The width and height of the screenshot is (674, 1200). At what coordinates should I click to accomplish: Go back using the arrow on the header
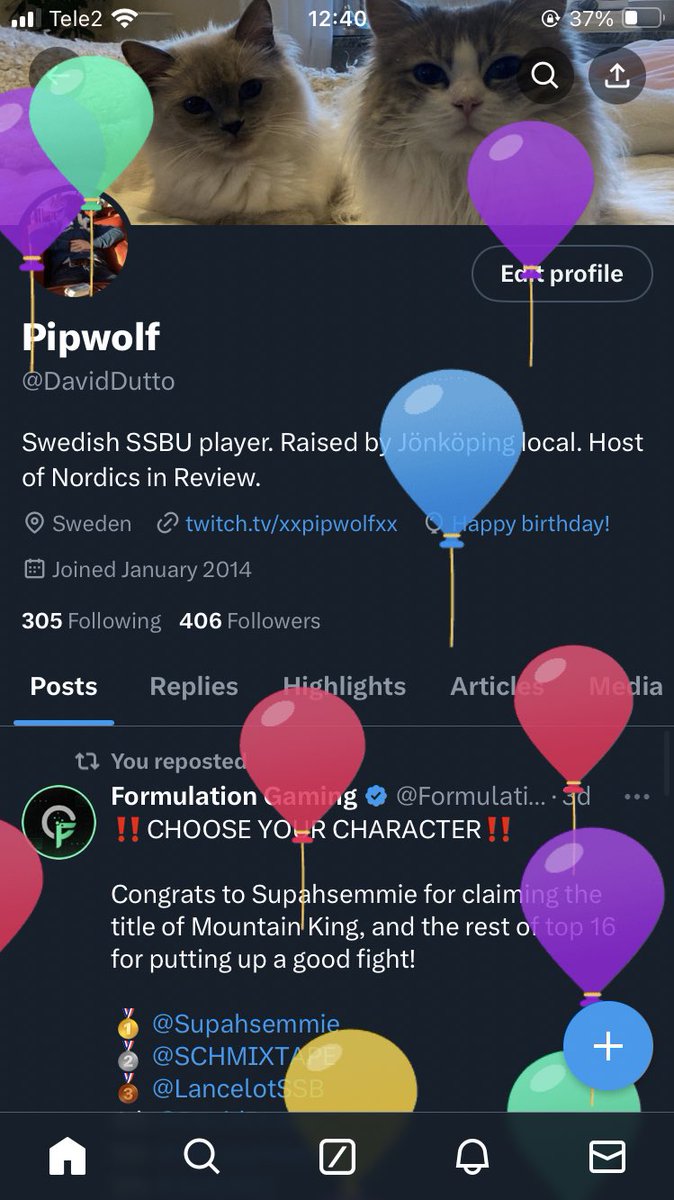56,74
